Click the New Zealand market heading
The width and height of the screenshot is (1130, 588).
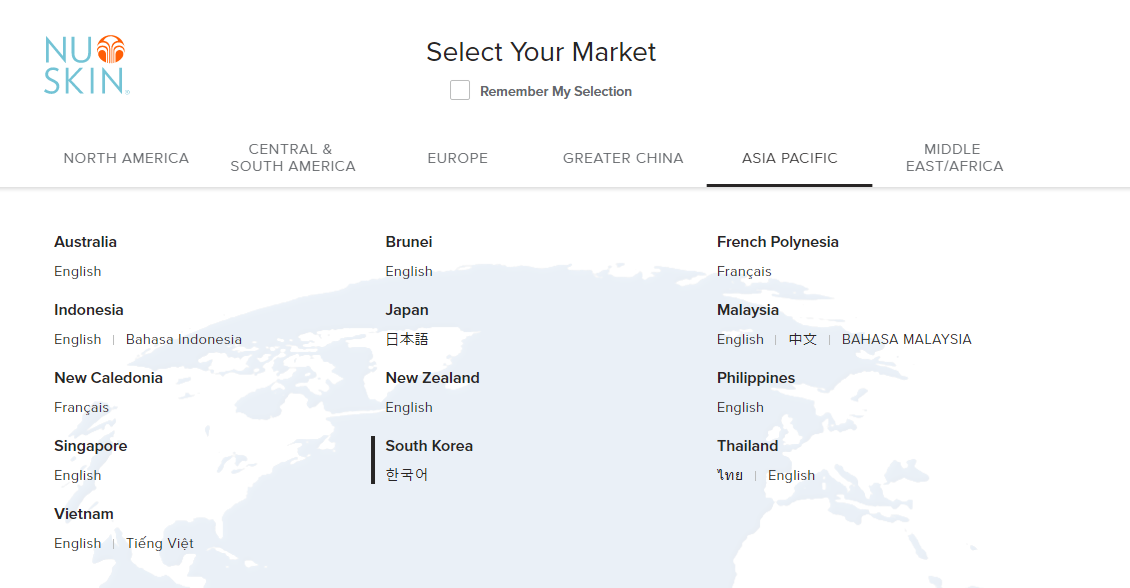(x=432, y=378)
